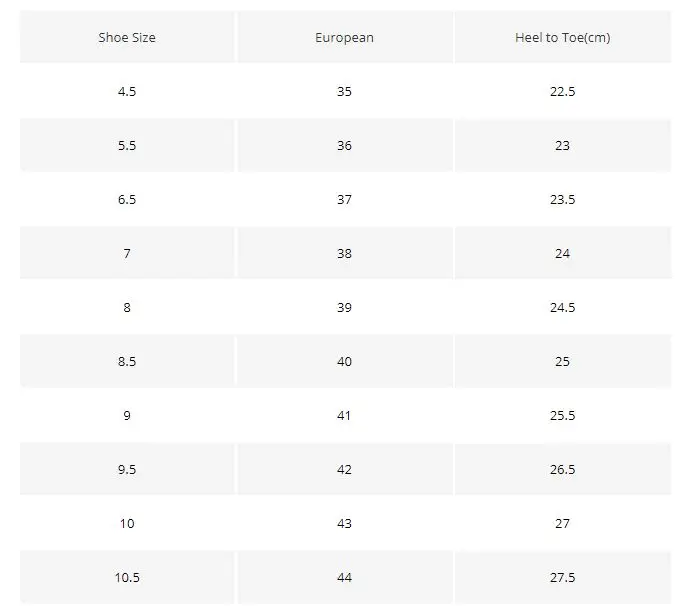Select European size 38 cell
This screenshot has width=680, height=606.
tap(345, 253)
